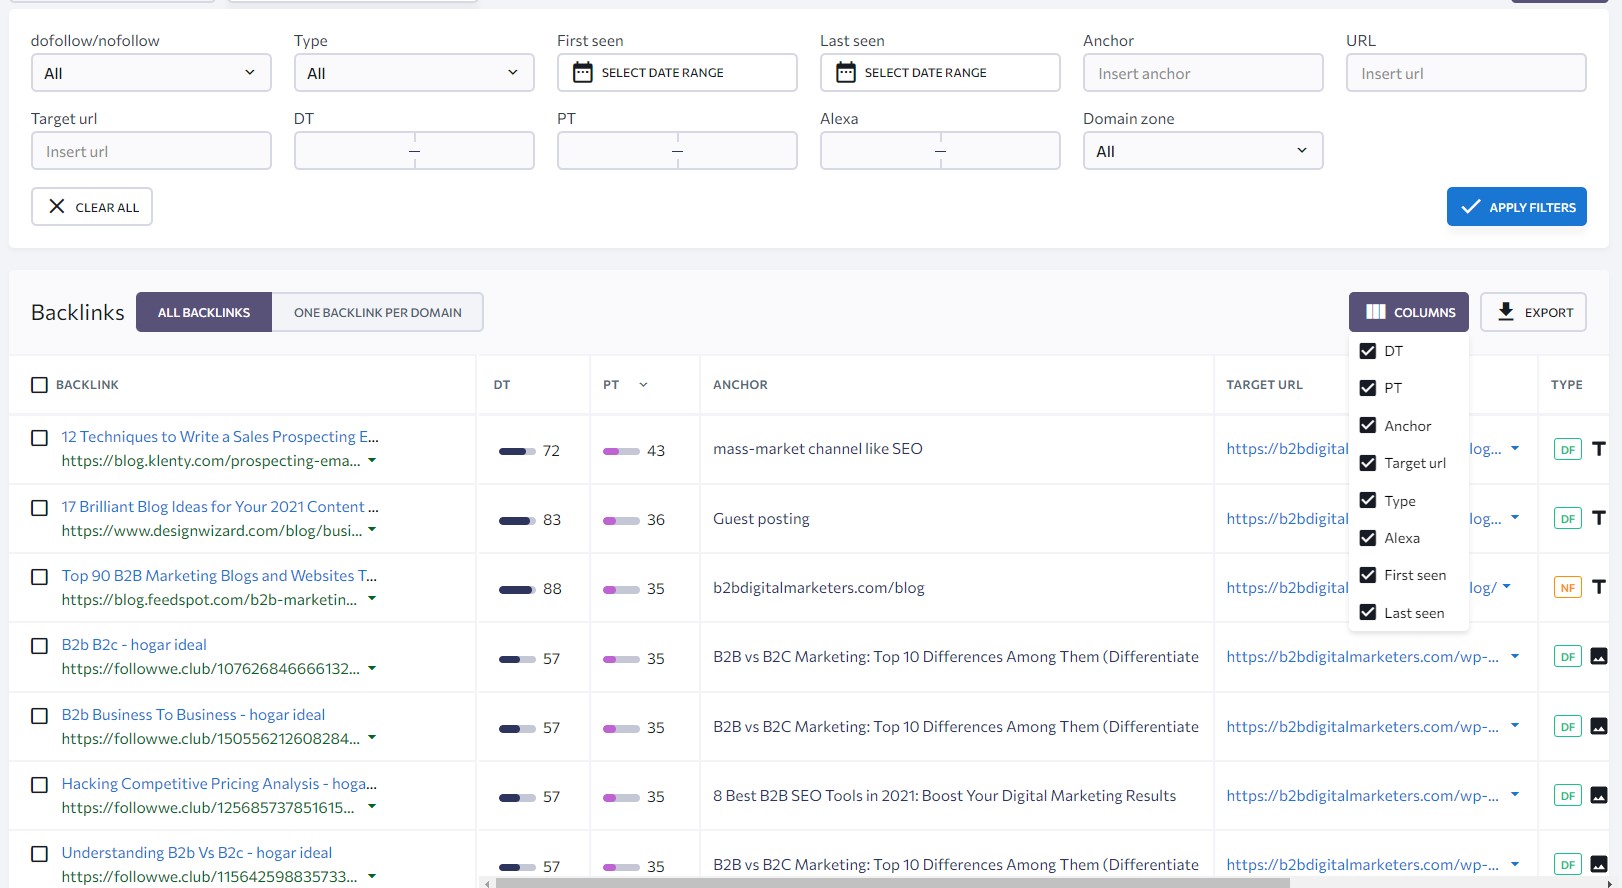1622x888 pixels.
Task: Expand target URL arrow in Hacking Competitive row
Action: [x=1515, y=795]
